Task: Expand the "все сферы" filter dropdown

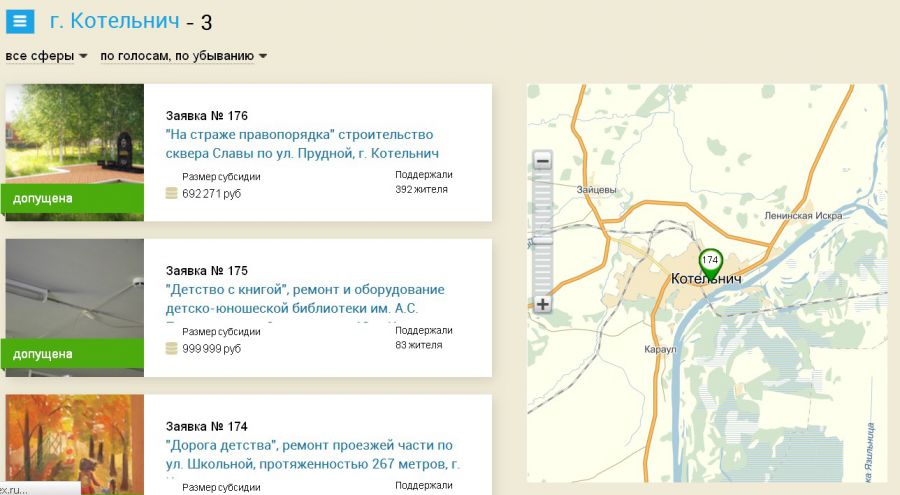Action: 46,56
